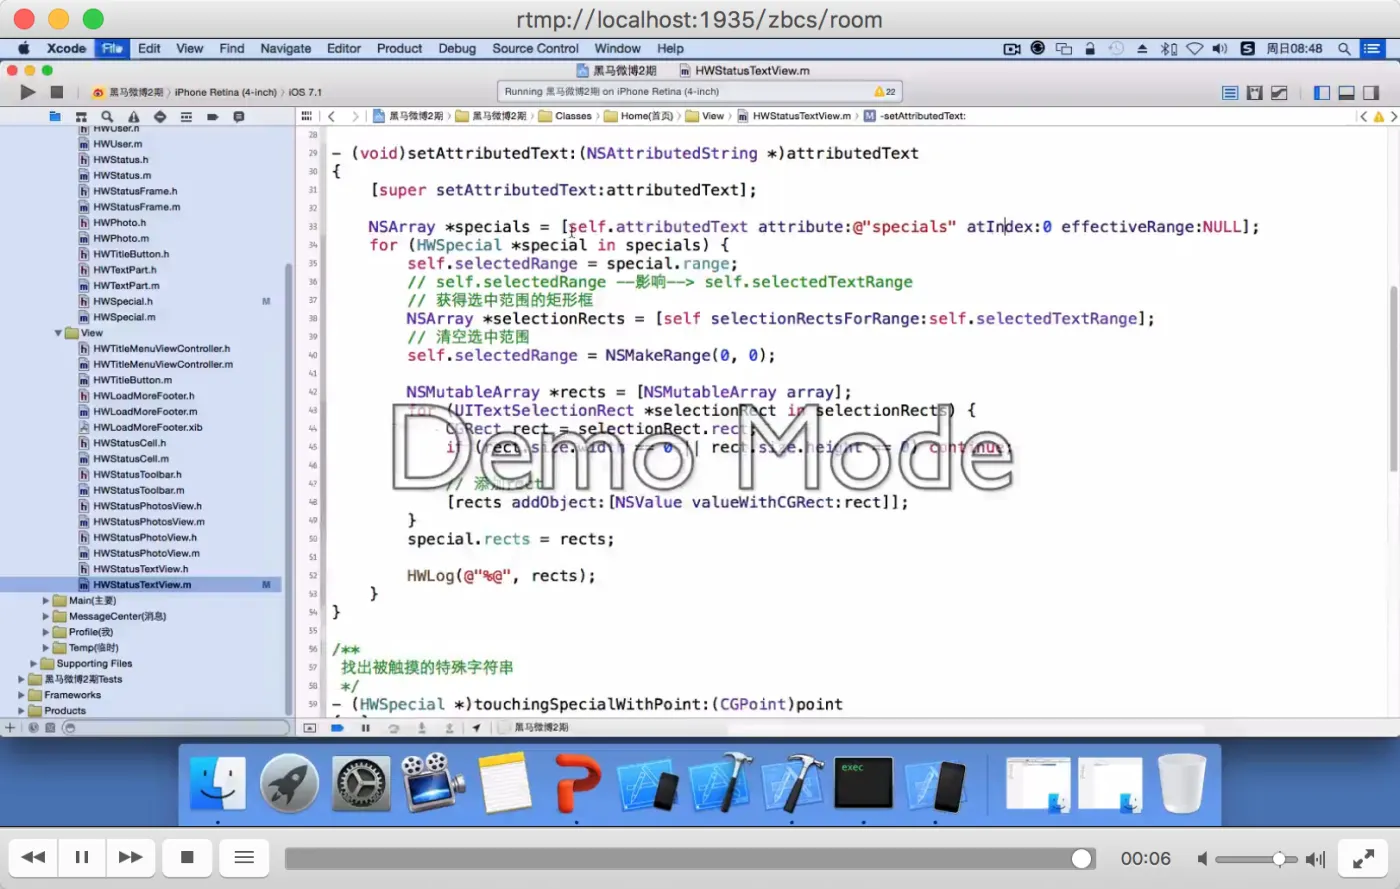Enter fullscreen in the video player
This screenshot has width=1400, height=889.
click(1363, 858)
